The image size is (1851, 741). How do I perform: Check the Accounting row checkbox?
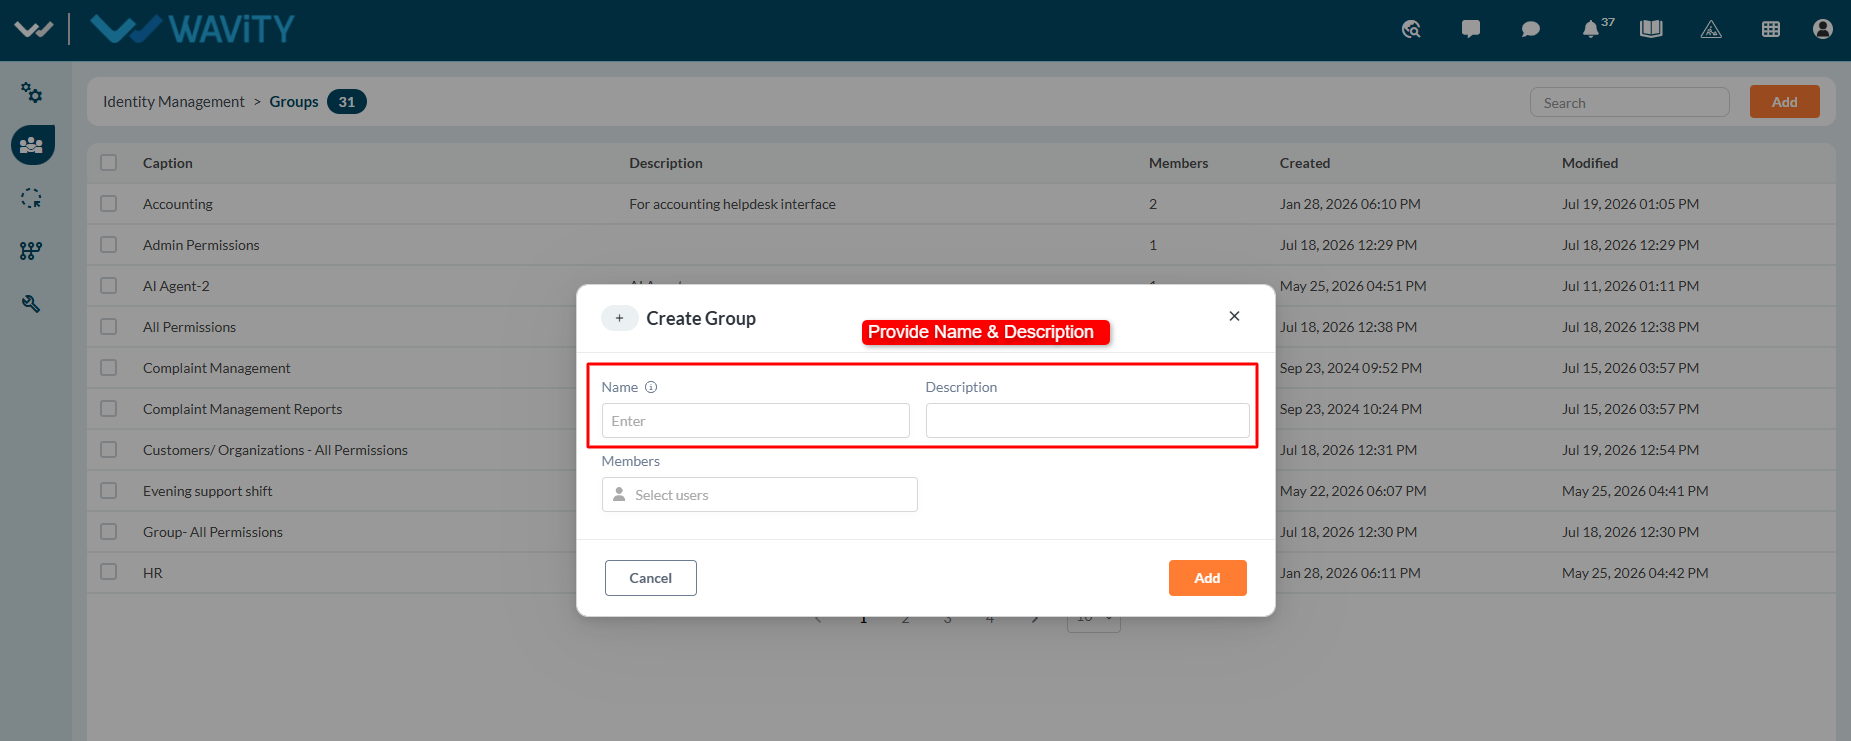coord(109,204)
